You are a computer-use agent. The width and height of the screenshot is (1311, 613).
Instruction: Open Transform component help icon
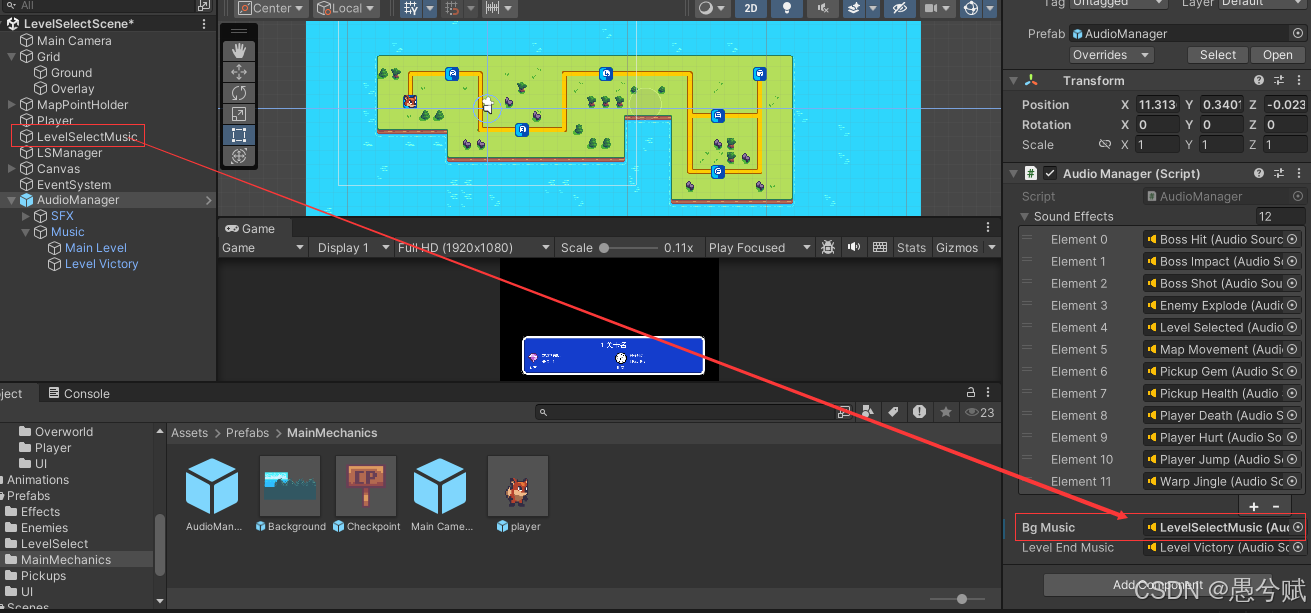(x=1259, y=81)
